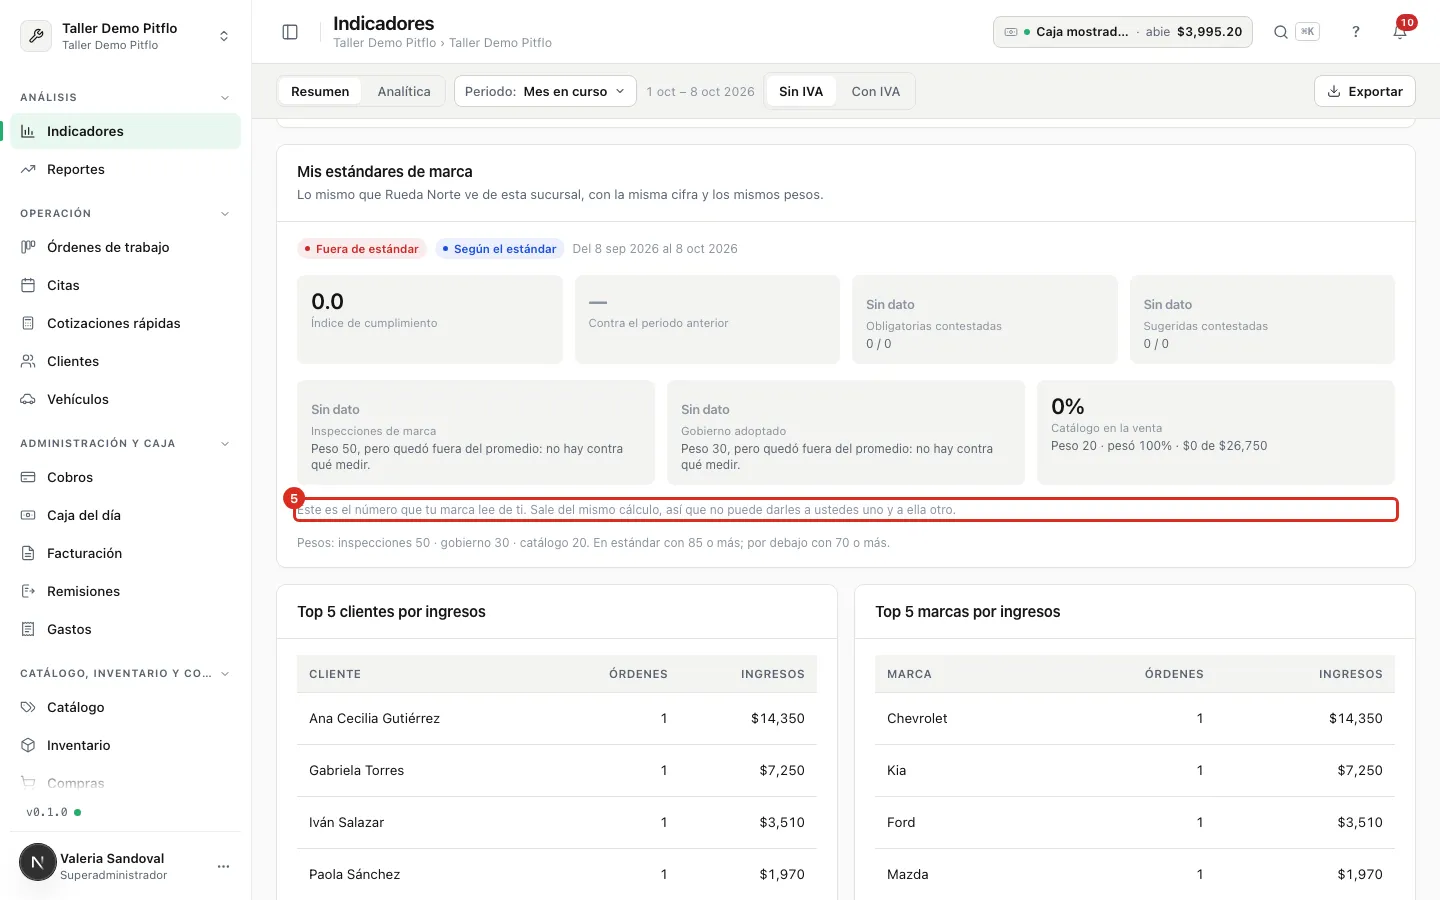Open the Taller Demo Pitflo workspace switcher

click(126, 36)
